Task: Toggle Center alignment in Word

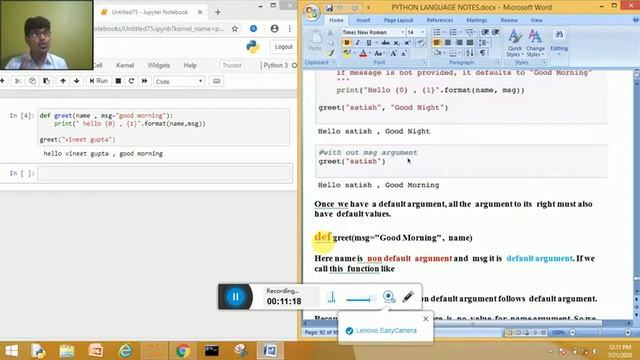Action: point(448,42)
